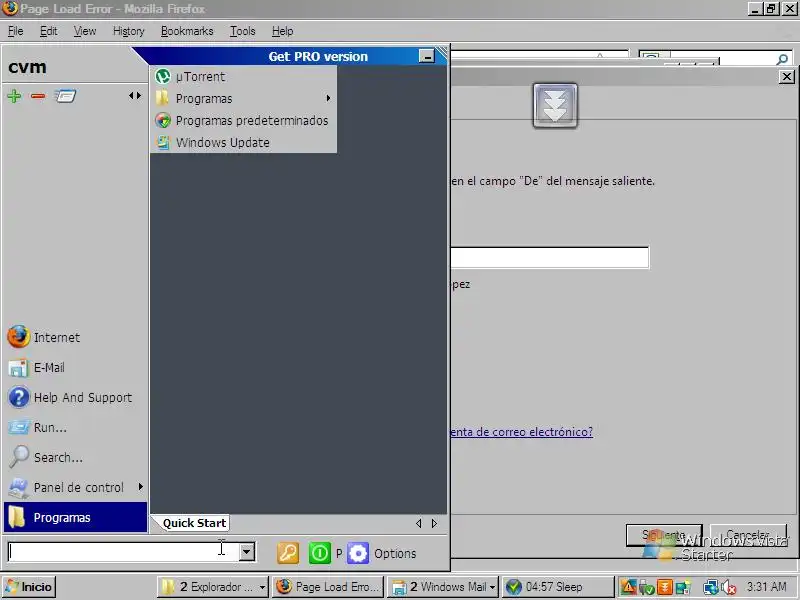Screen dimensions: 800x600
Task: Expand the Windows Mail taskbar dropdown arrow
Action: (492, 587)
